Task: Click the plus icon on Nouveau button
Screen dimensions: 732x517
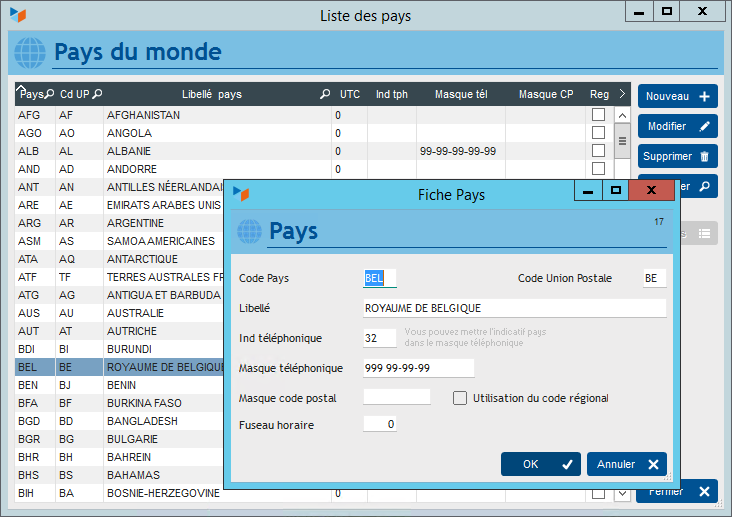Action: (x=705, y=97)
